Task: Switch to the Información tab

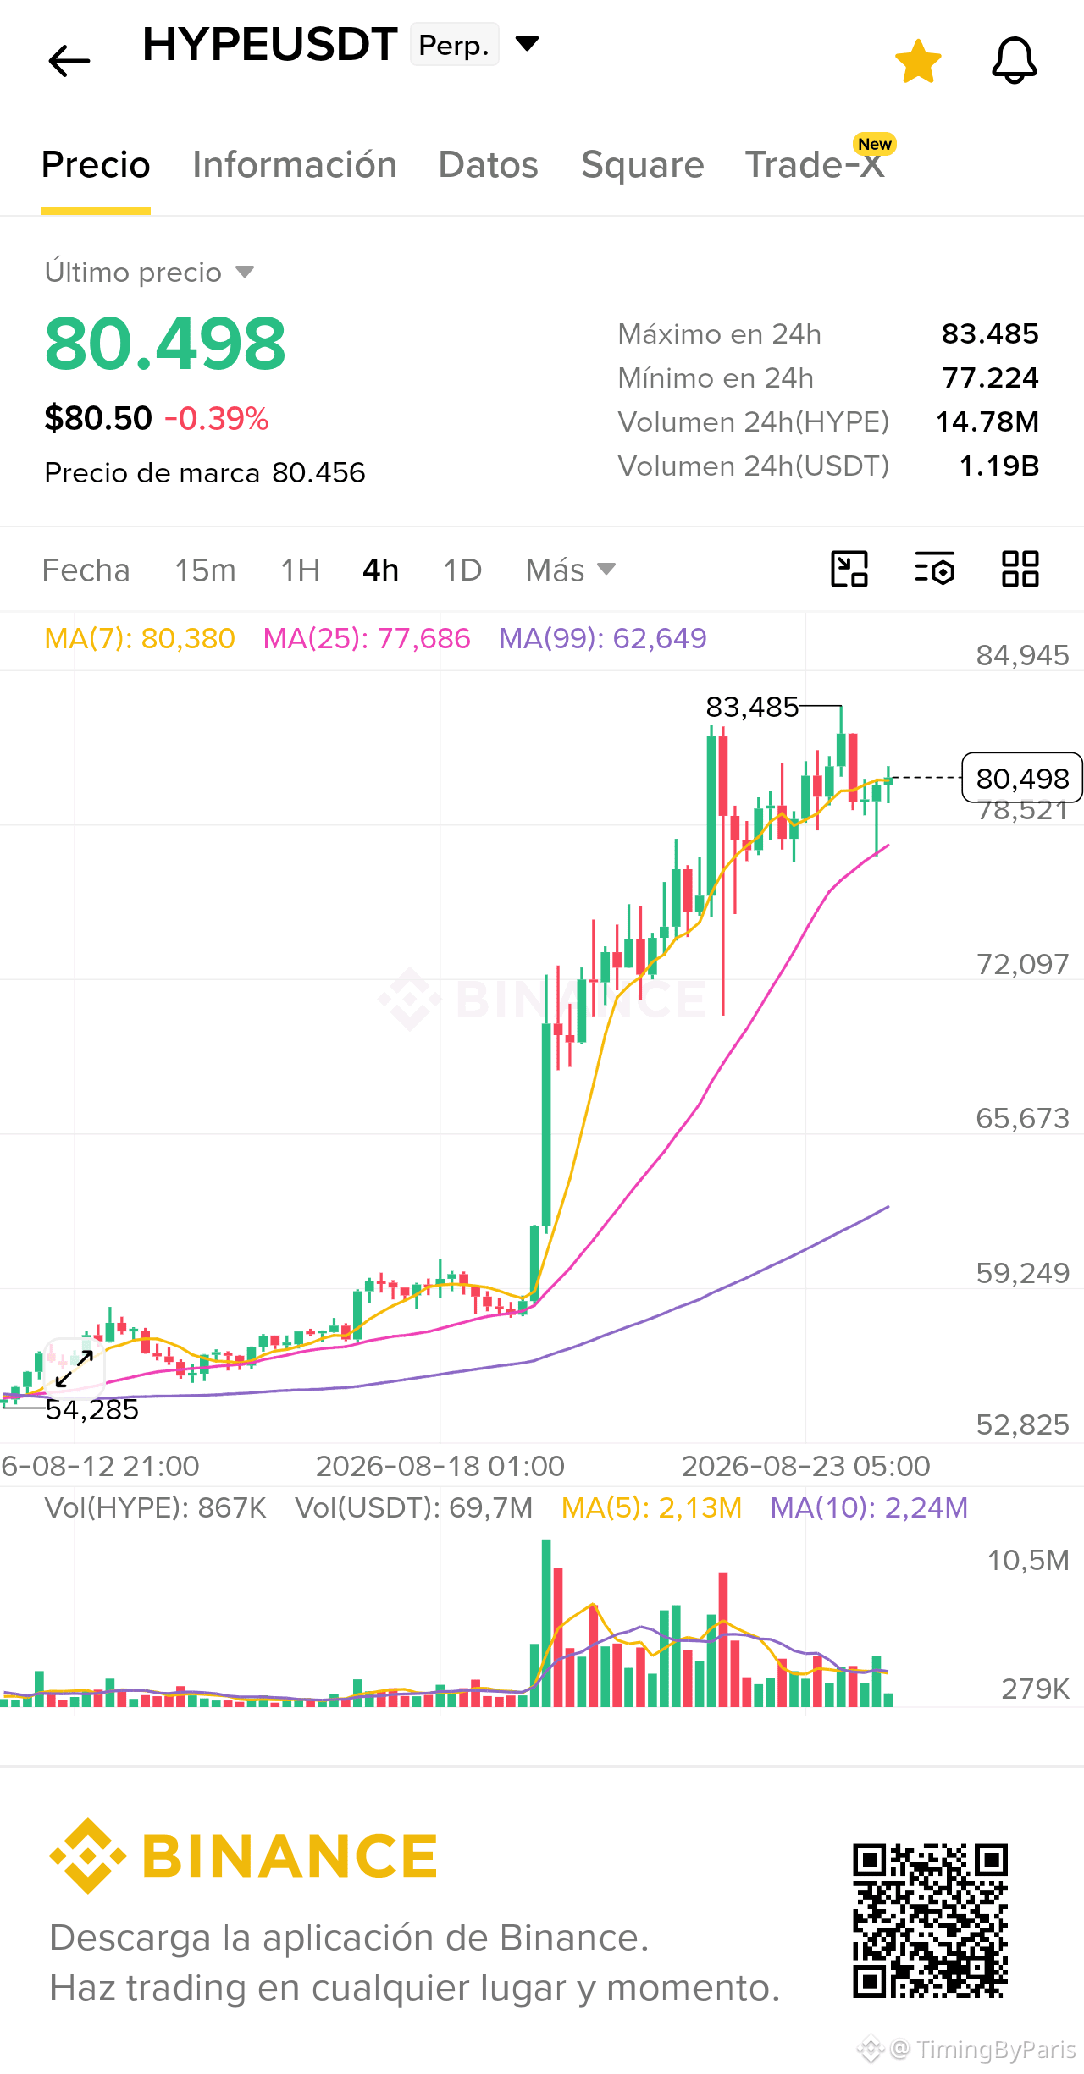Action: 295,165
